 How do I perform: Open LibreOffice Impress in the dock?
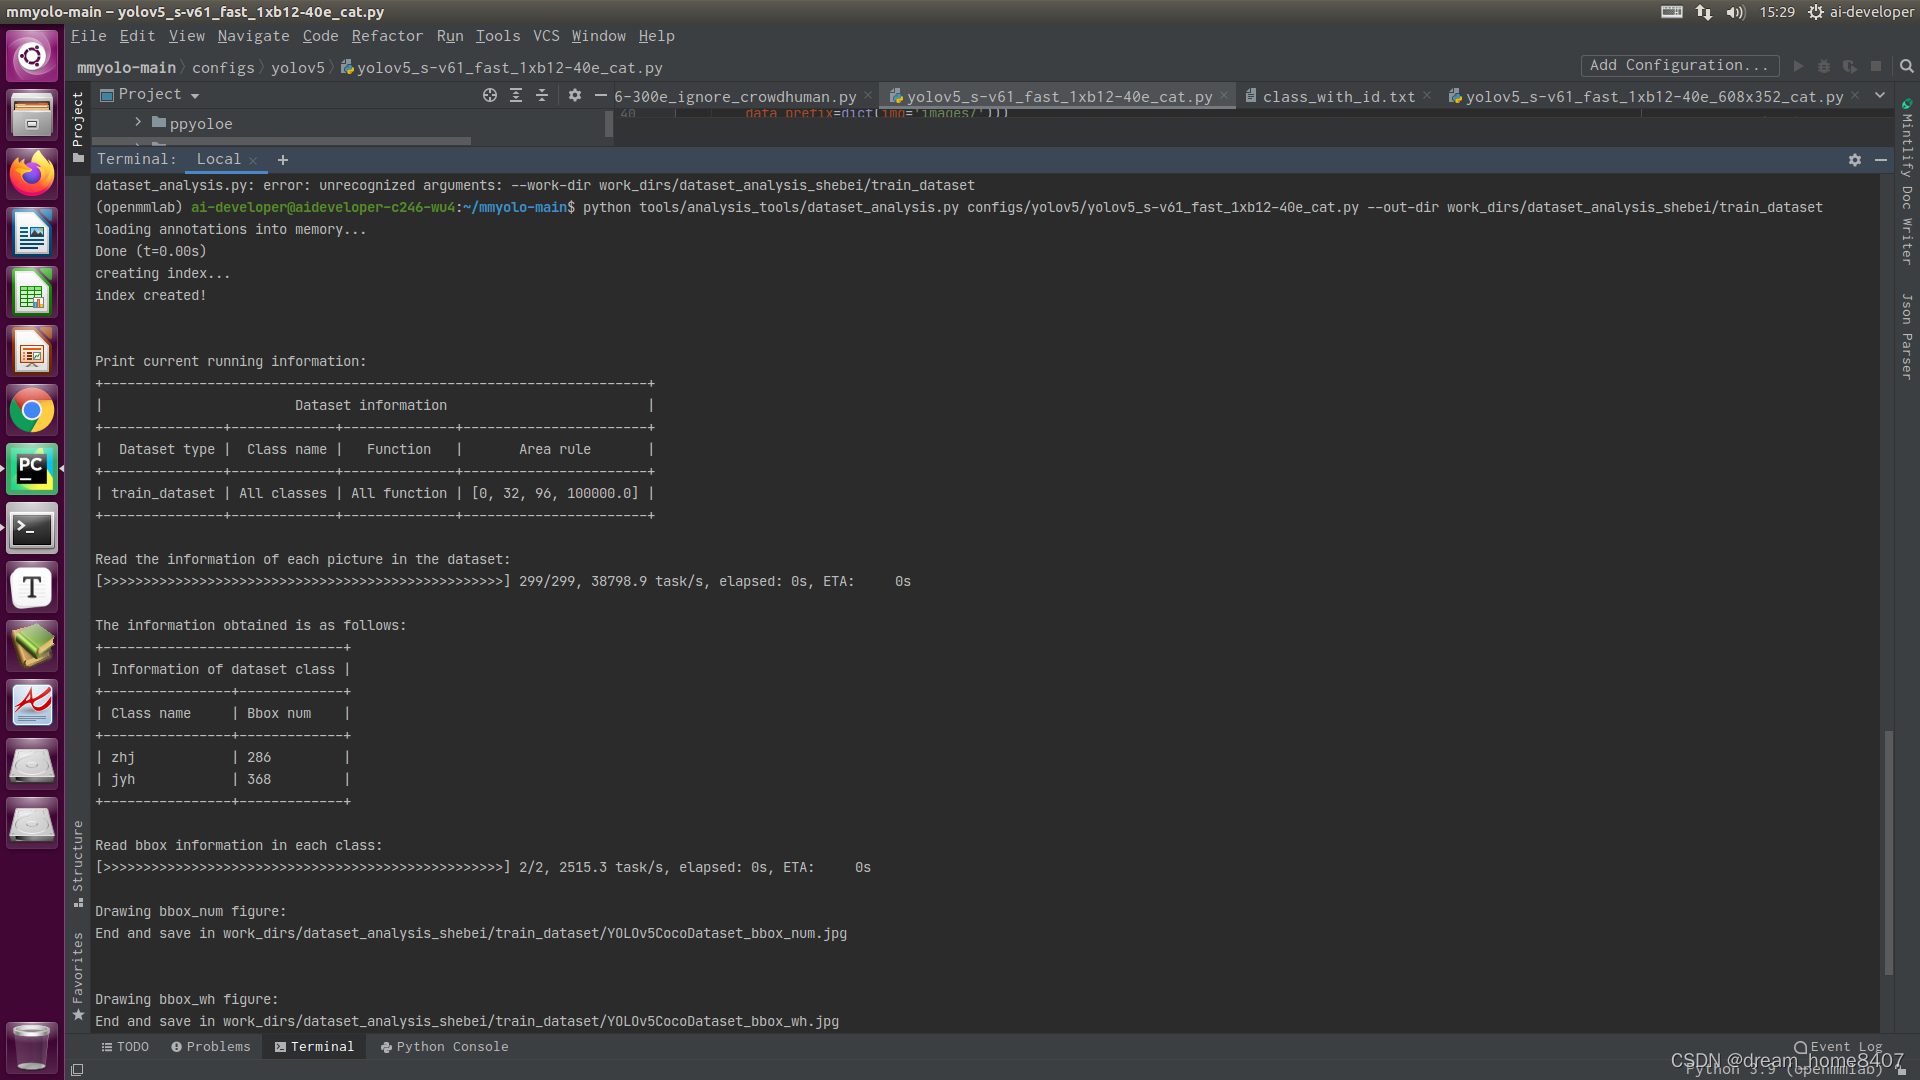point(32,351)
